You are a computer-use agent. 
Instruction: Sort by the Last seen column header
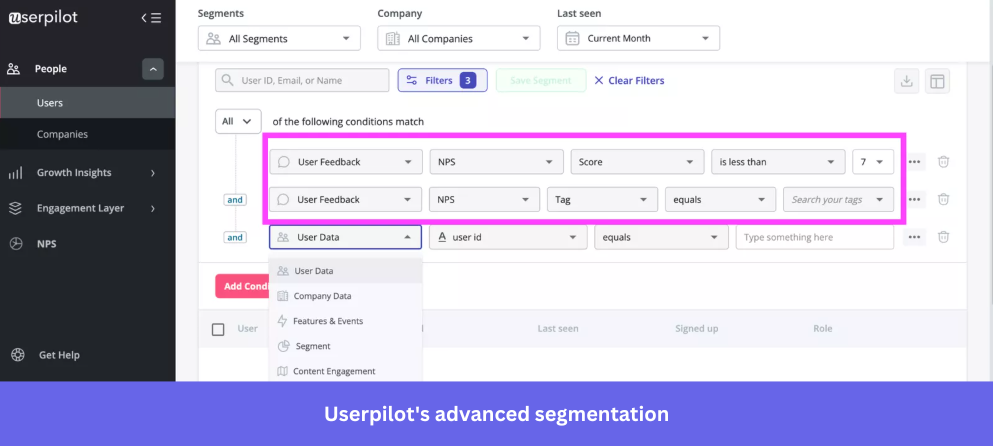tap(558, 329)
